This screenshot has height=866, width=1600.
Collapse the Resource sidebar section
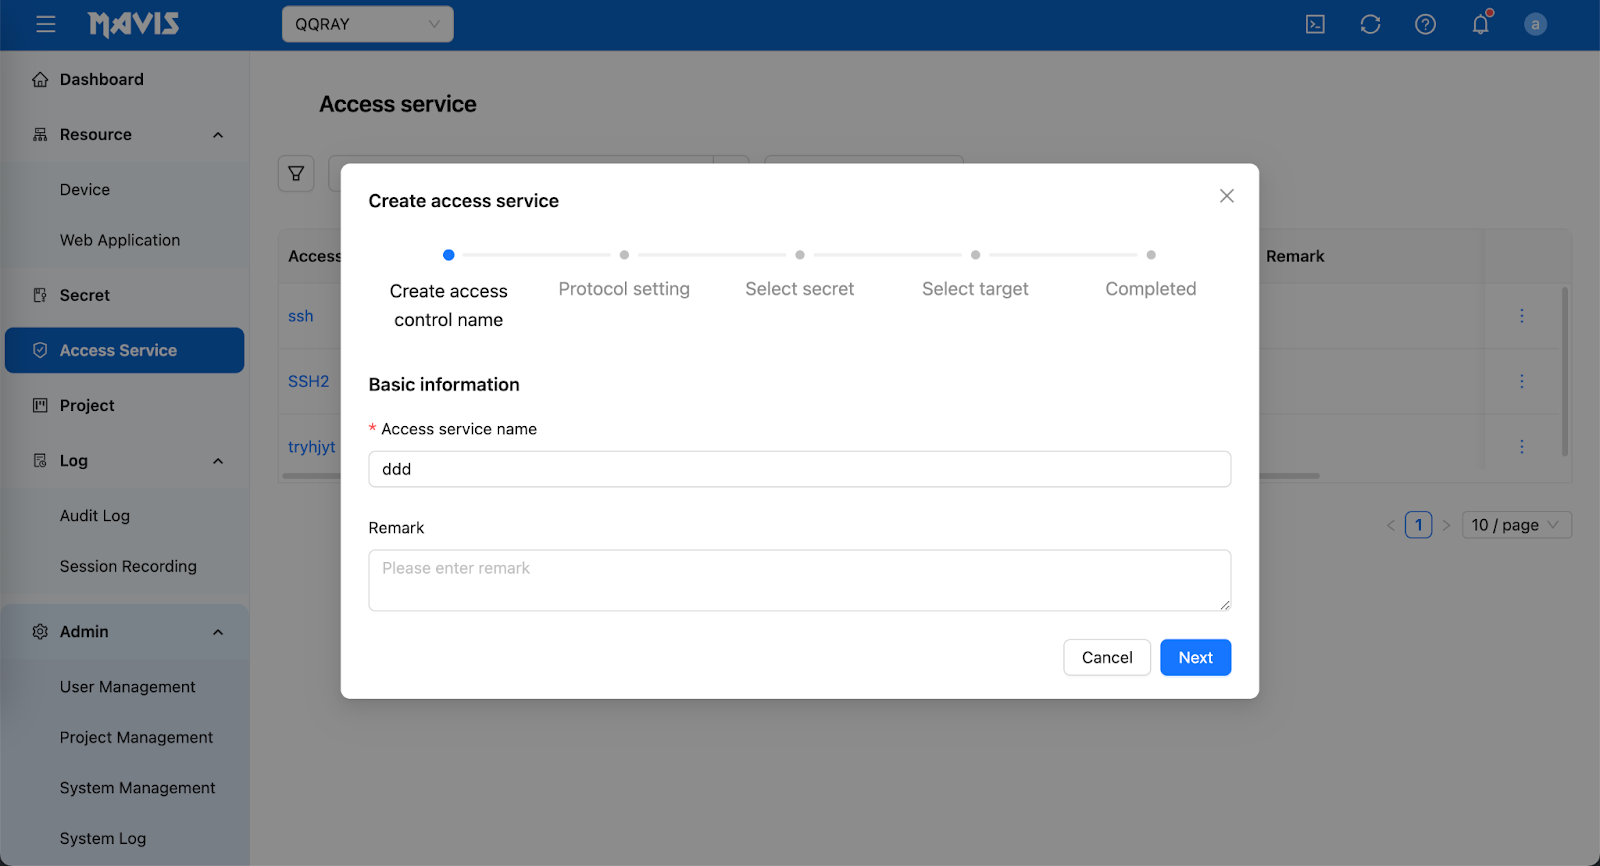pos(218,135)
